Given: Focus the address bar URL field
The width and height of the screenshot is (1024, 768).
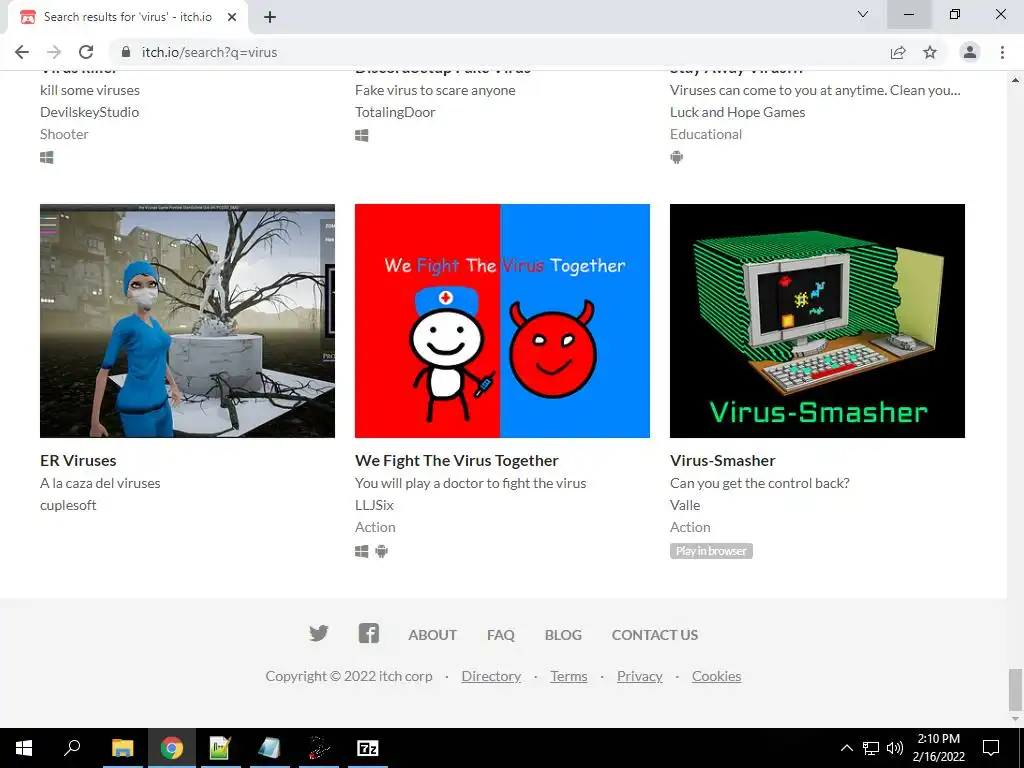Looking at the screenshot, I should (496, 52).
